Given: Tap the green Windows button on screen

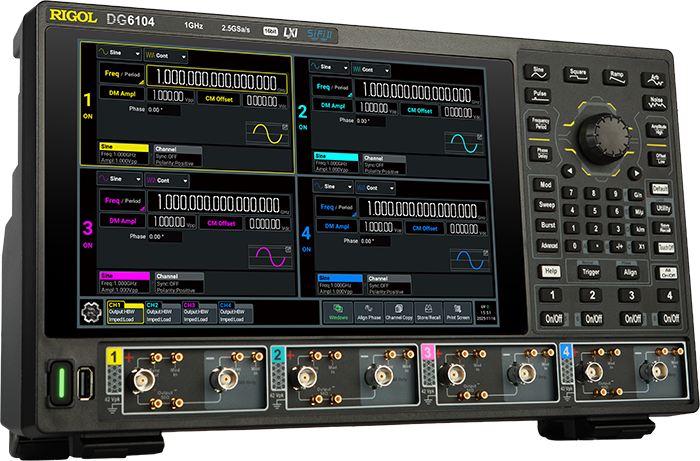Looking at the screenshot, I should (338, 314).
